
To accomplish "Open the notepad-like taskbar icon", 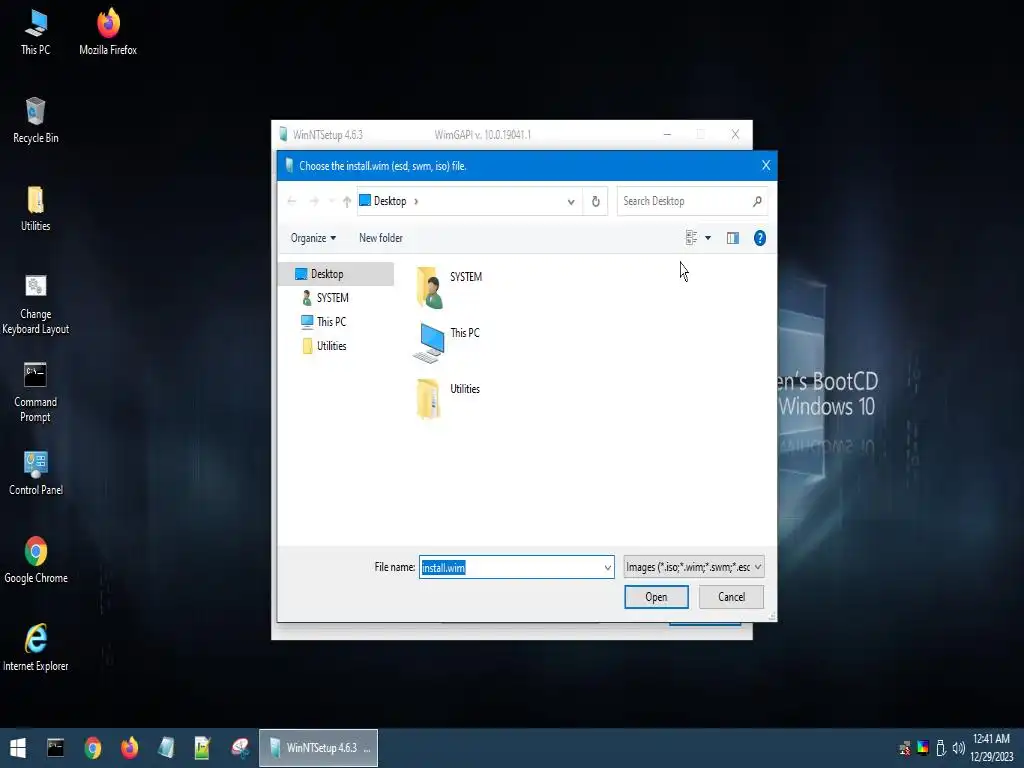I will (166, 748).
